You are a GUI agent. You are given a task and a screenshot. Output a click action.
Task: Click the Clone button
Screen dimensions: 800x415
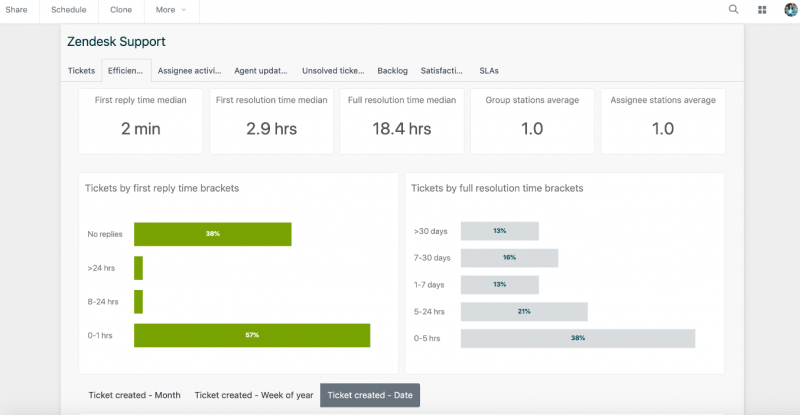point(121,10)
